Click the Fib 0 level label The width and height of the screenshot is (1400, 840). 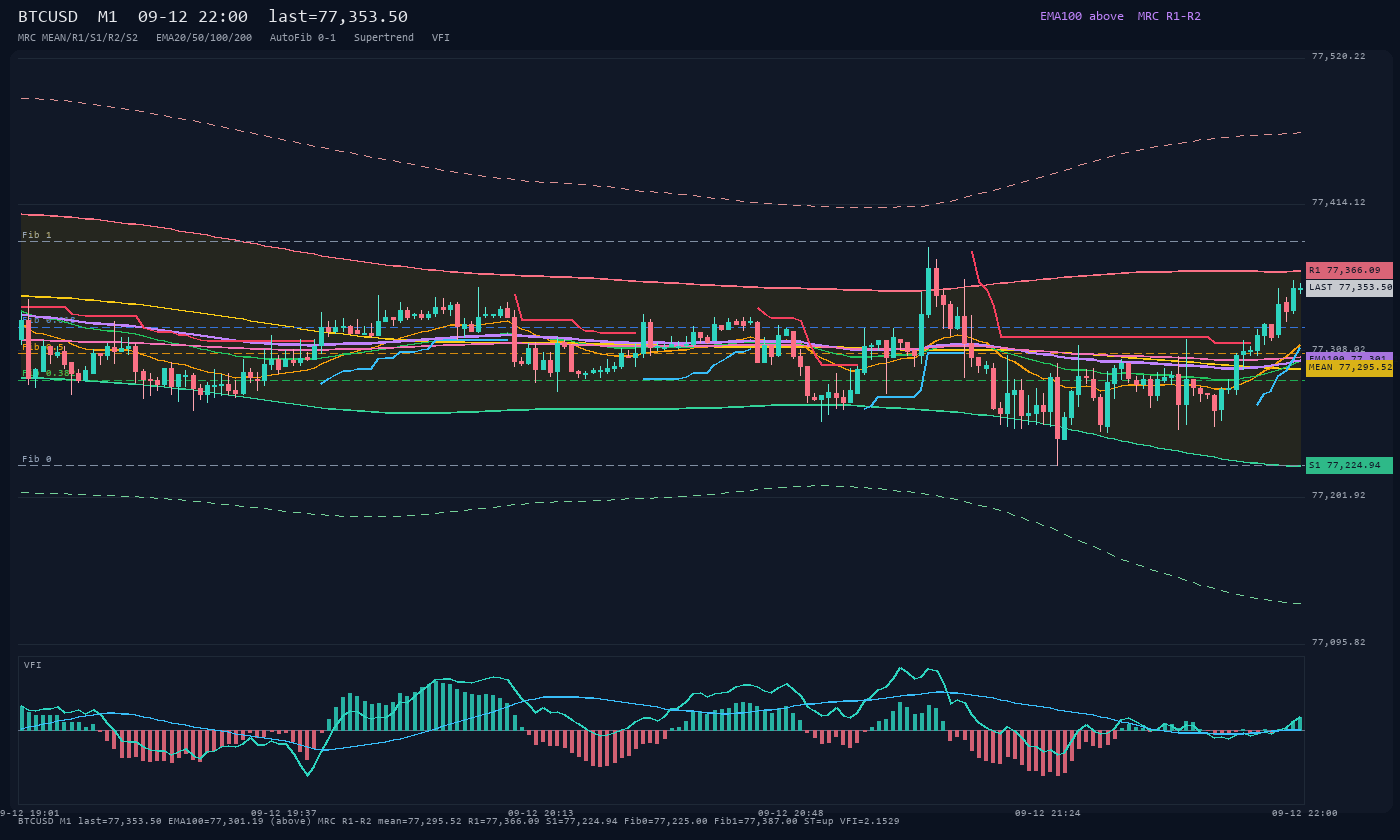(37, 459)
